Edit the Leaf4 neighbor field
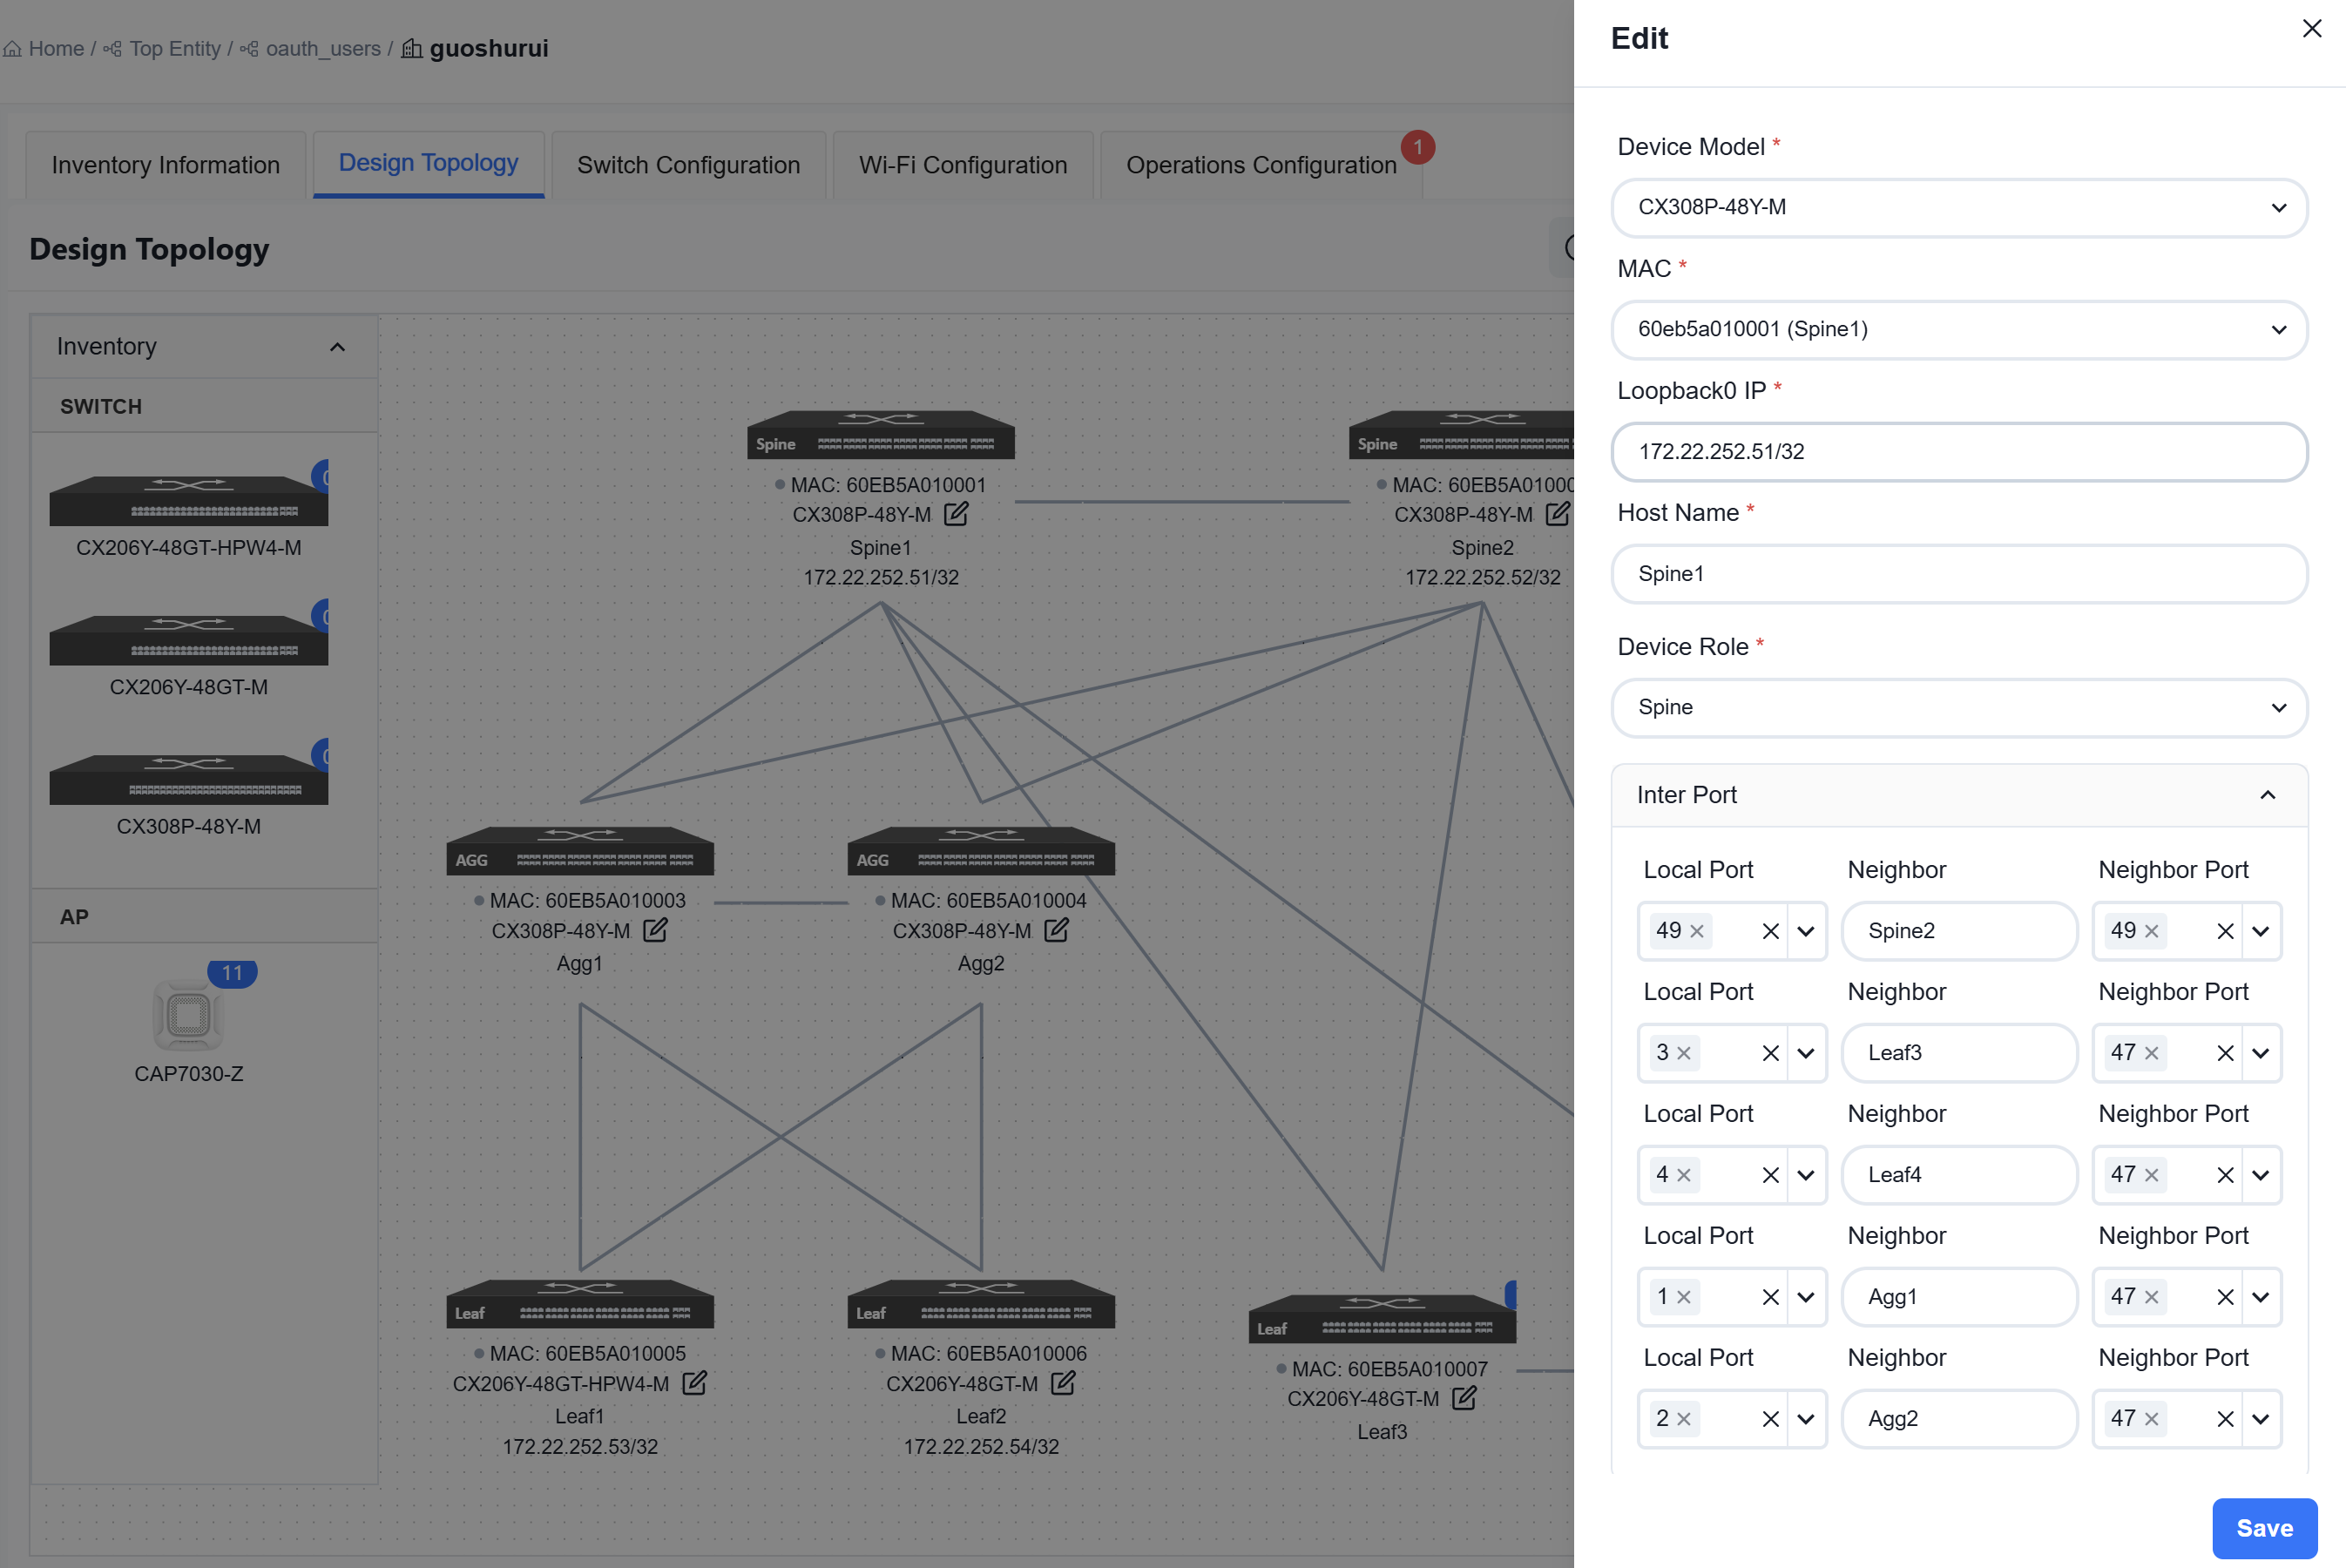 coord(1959,1176)
